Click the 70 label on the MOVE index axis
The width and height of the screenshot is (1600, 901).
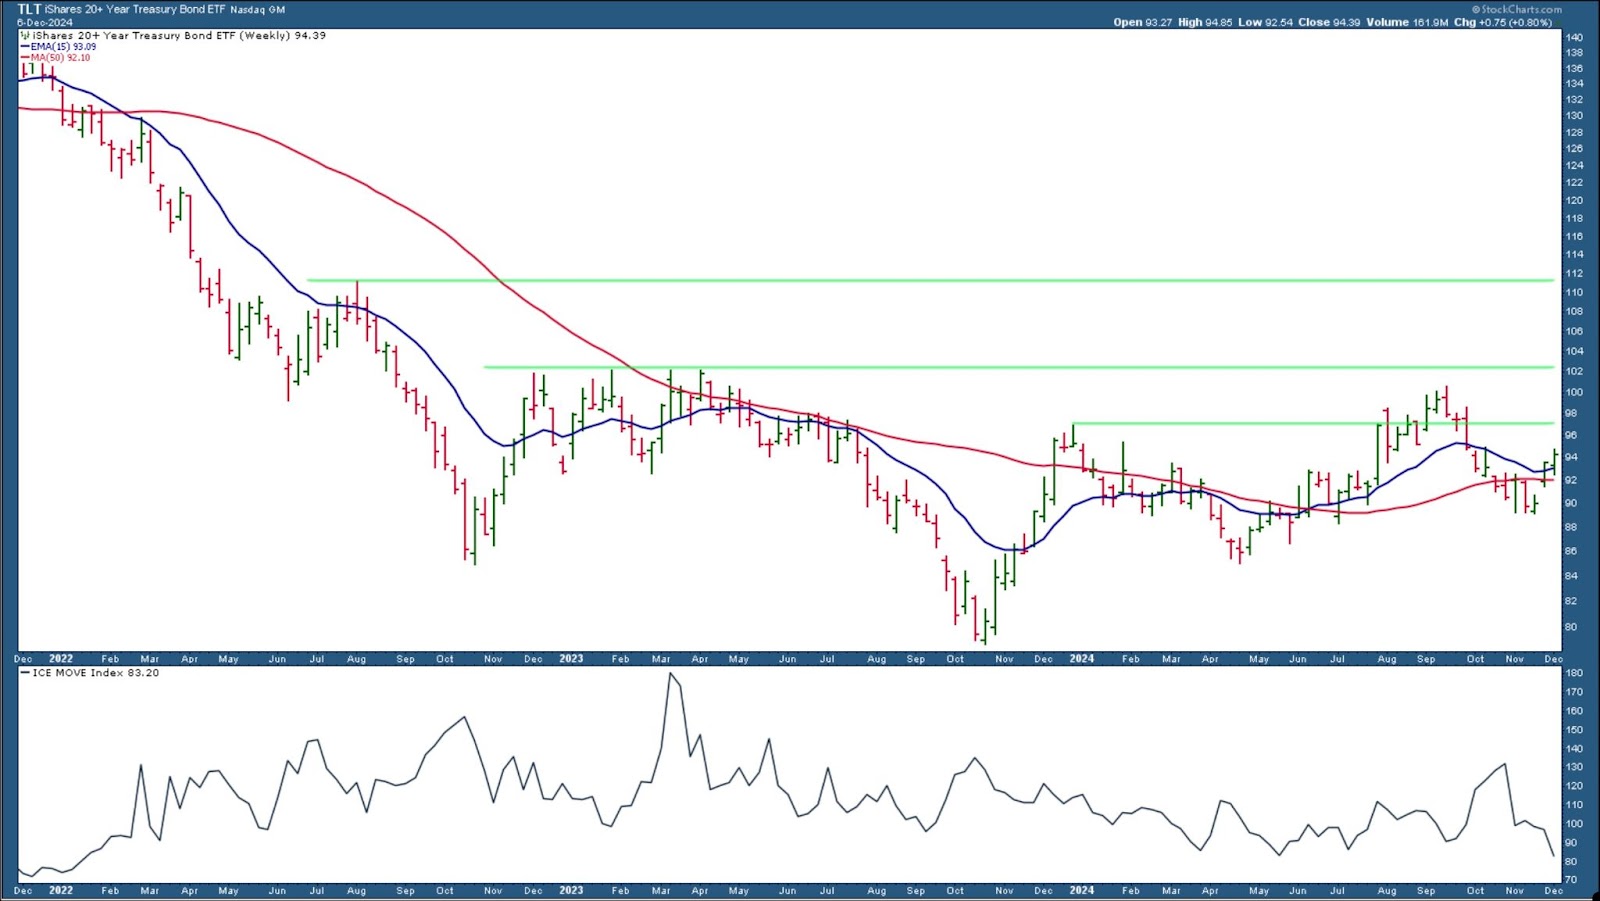coord(1571,880)
